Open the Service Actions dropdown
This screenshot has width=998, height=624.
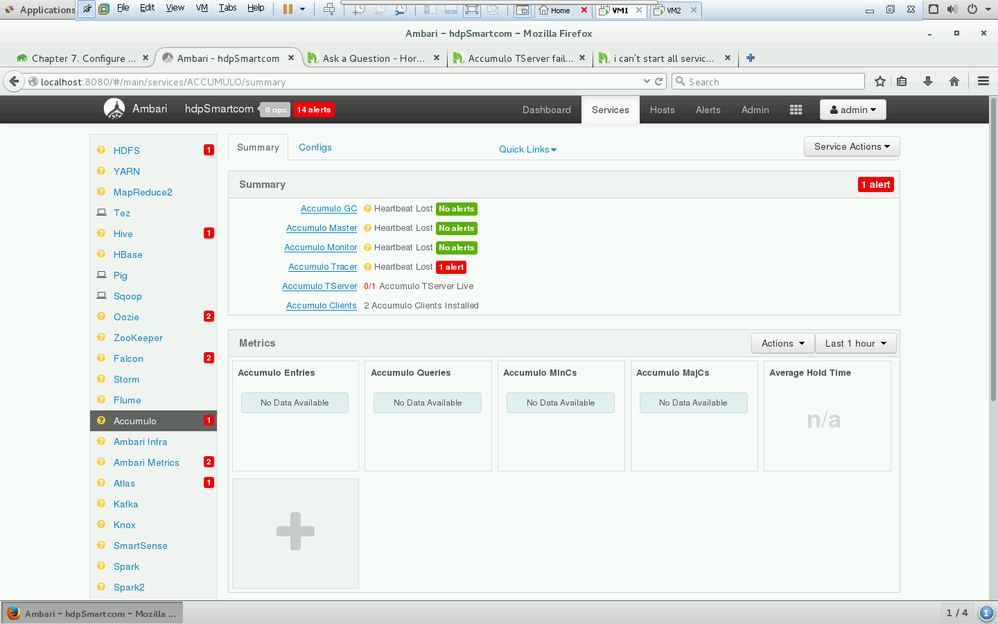click(x=852, y=146)
